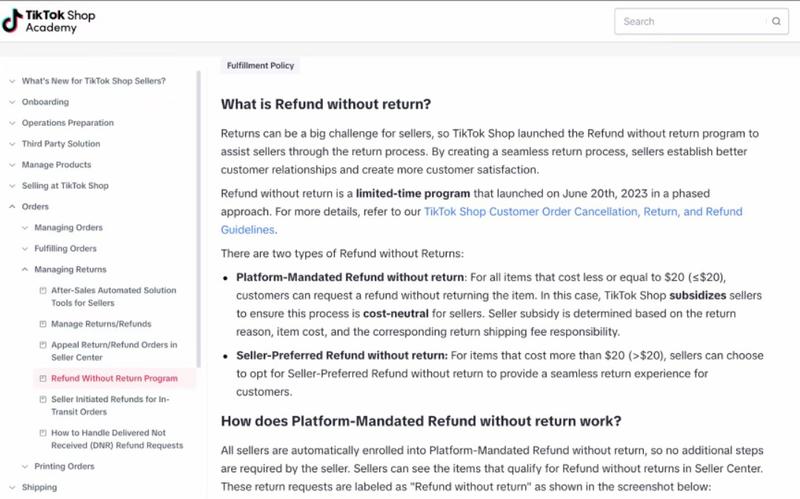Click document icon beside After-Sales Automated Solution

43,290
